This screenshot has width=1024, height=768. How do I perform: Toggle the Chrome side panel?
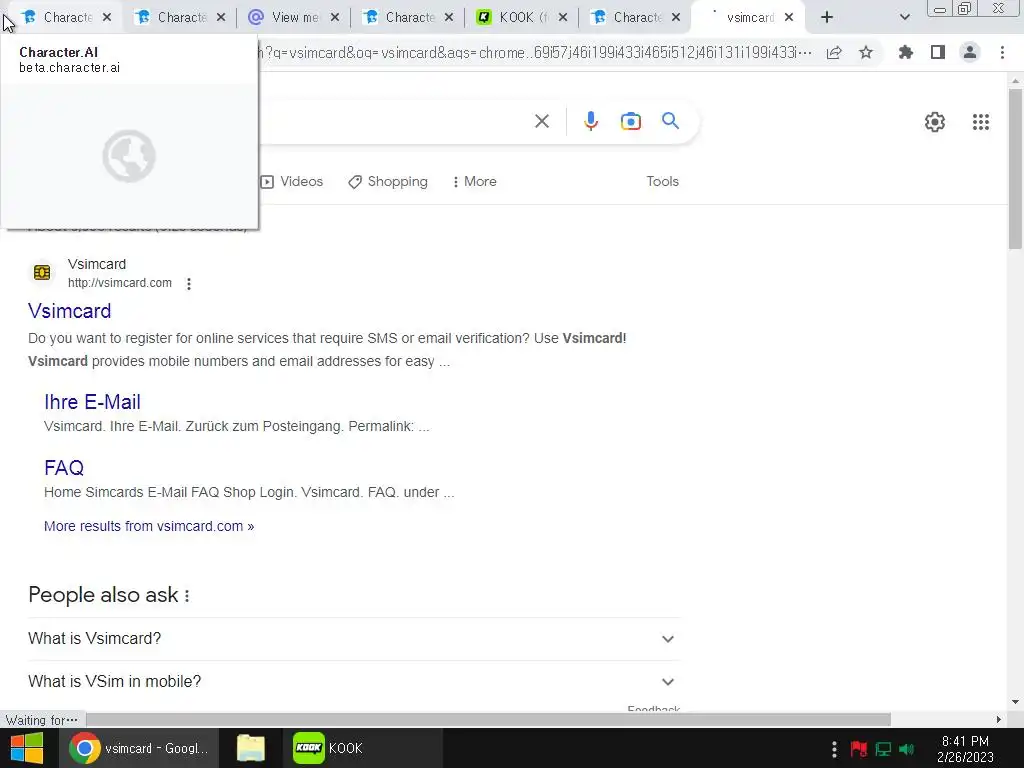938,52
